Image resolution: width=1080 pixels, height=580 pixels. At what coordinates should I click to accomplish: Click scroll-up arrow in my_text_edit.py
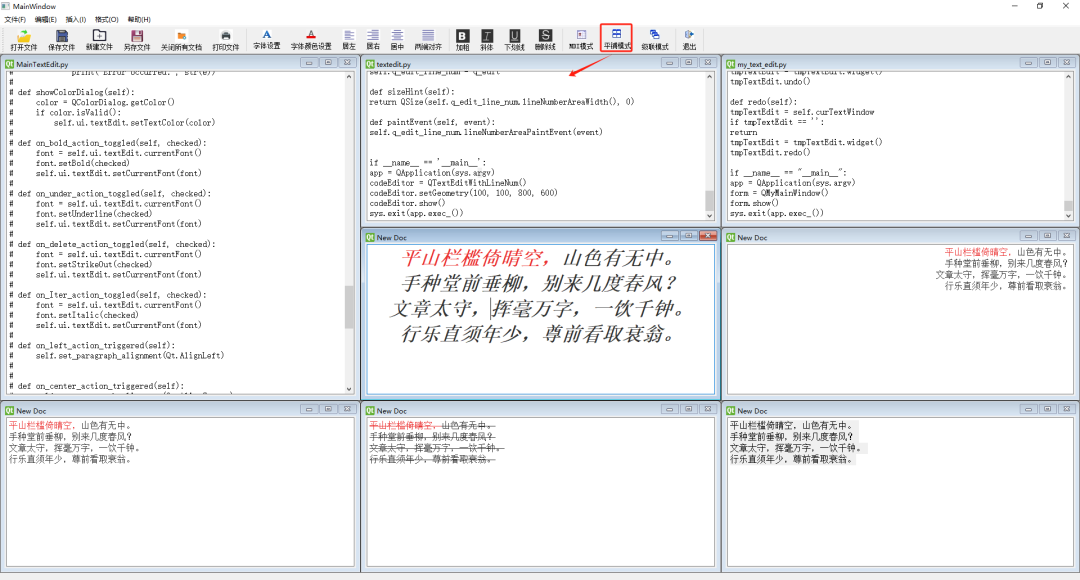tap(1068, 77)
